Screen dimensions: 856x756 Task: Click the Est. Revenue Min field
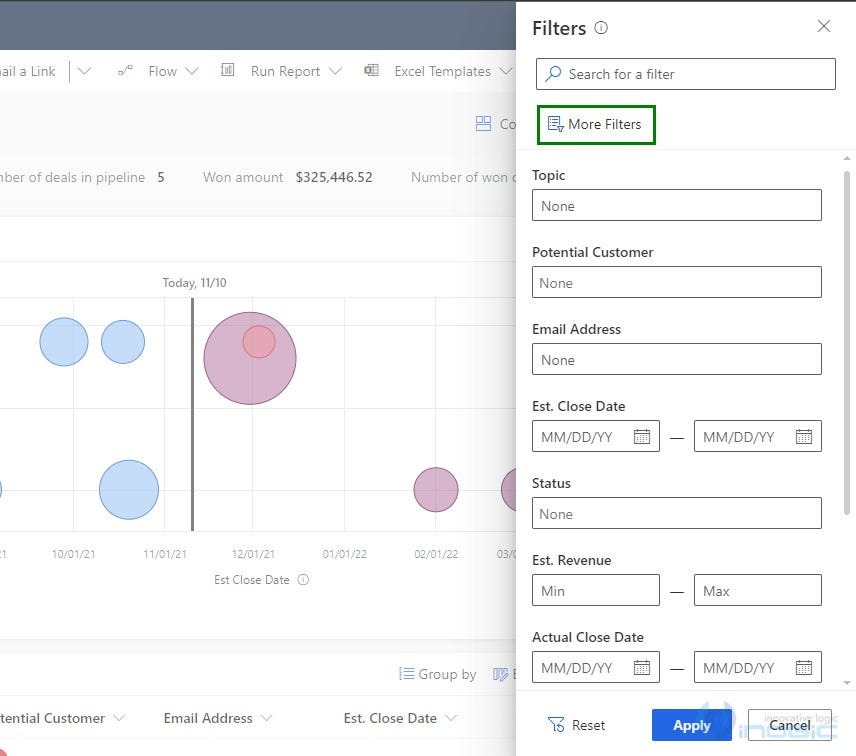[x=596, y=590]
